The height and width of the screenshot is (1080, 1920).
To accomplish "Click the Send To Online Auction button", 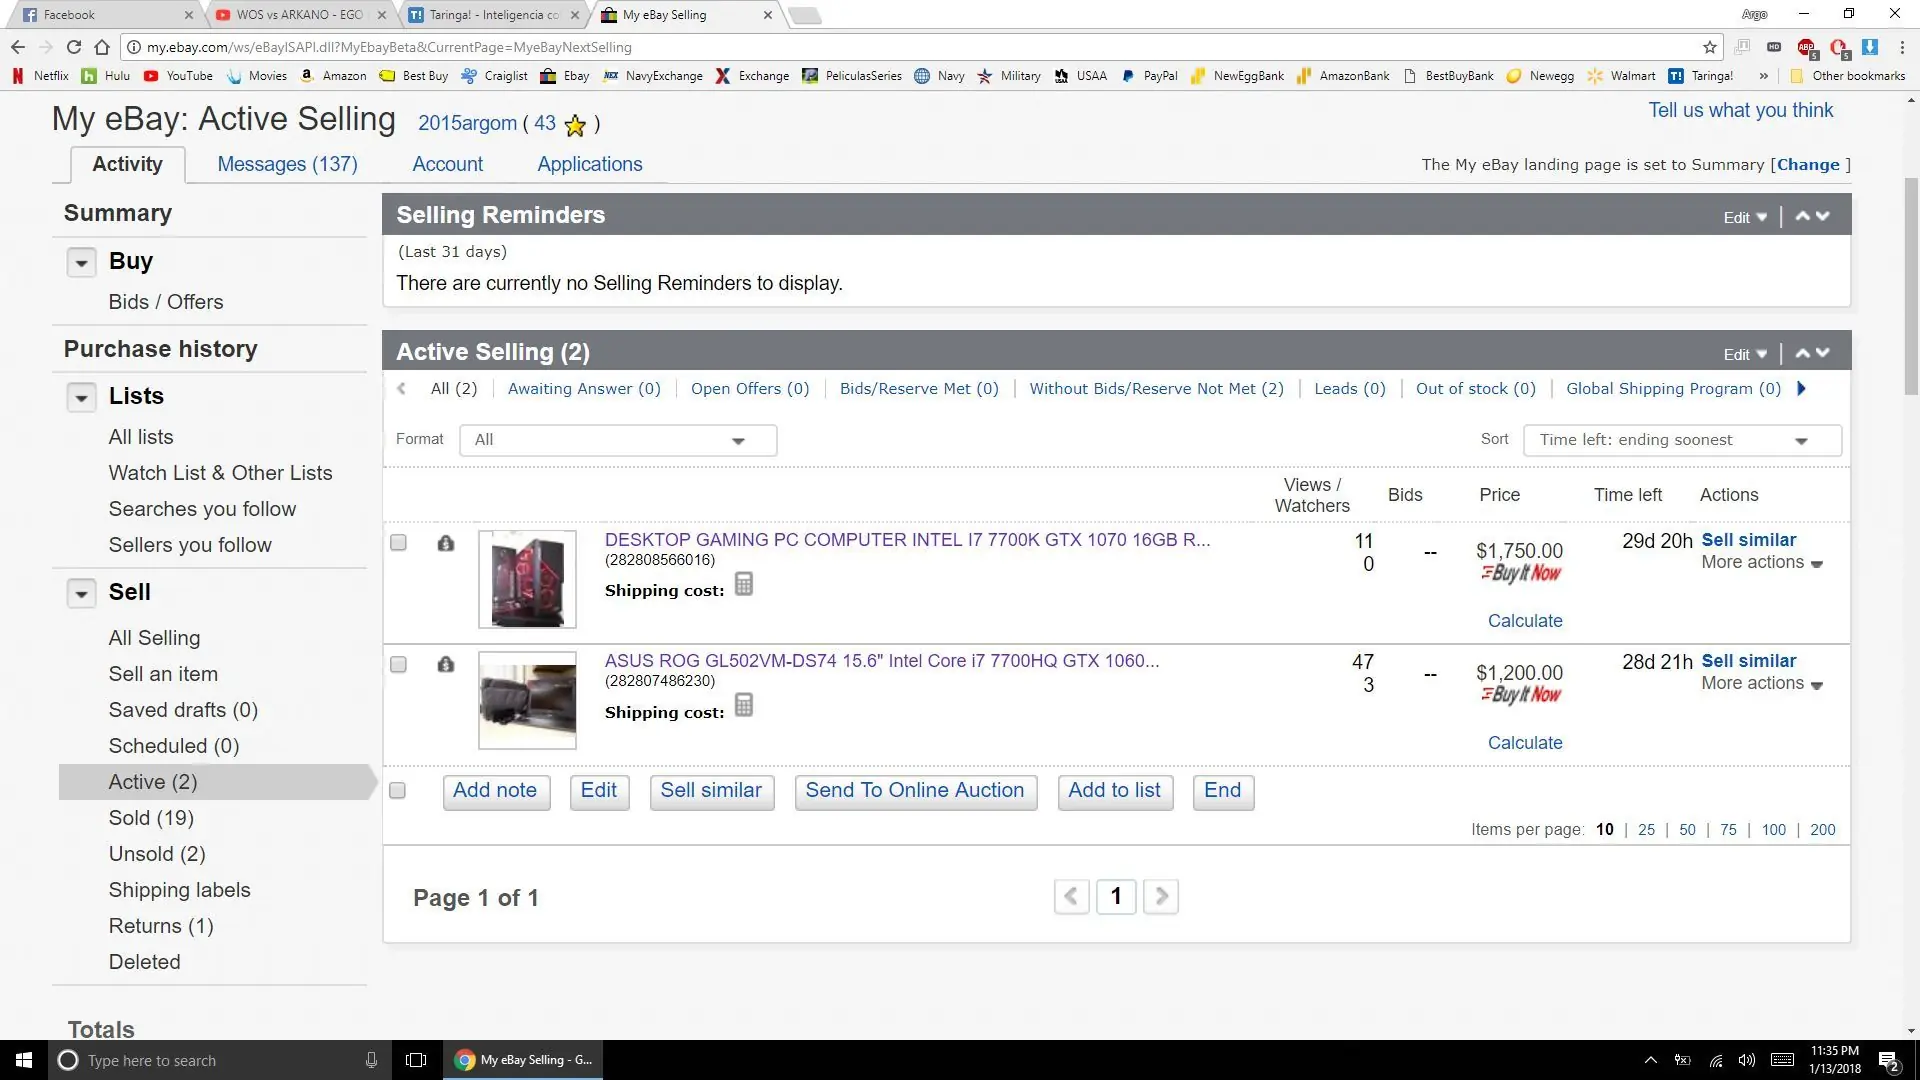I will pos(915,791).
